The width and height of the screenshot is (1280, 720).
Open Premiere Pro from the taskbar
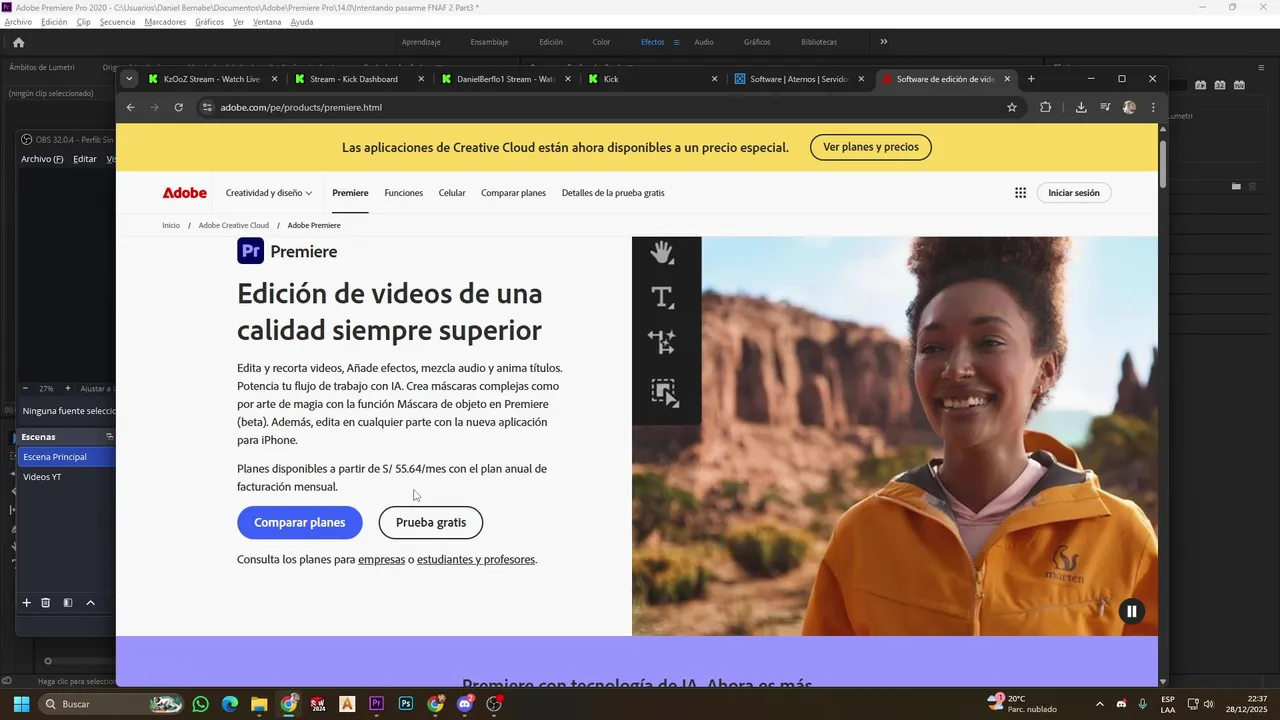click(376, 704)
